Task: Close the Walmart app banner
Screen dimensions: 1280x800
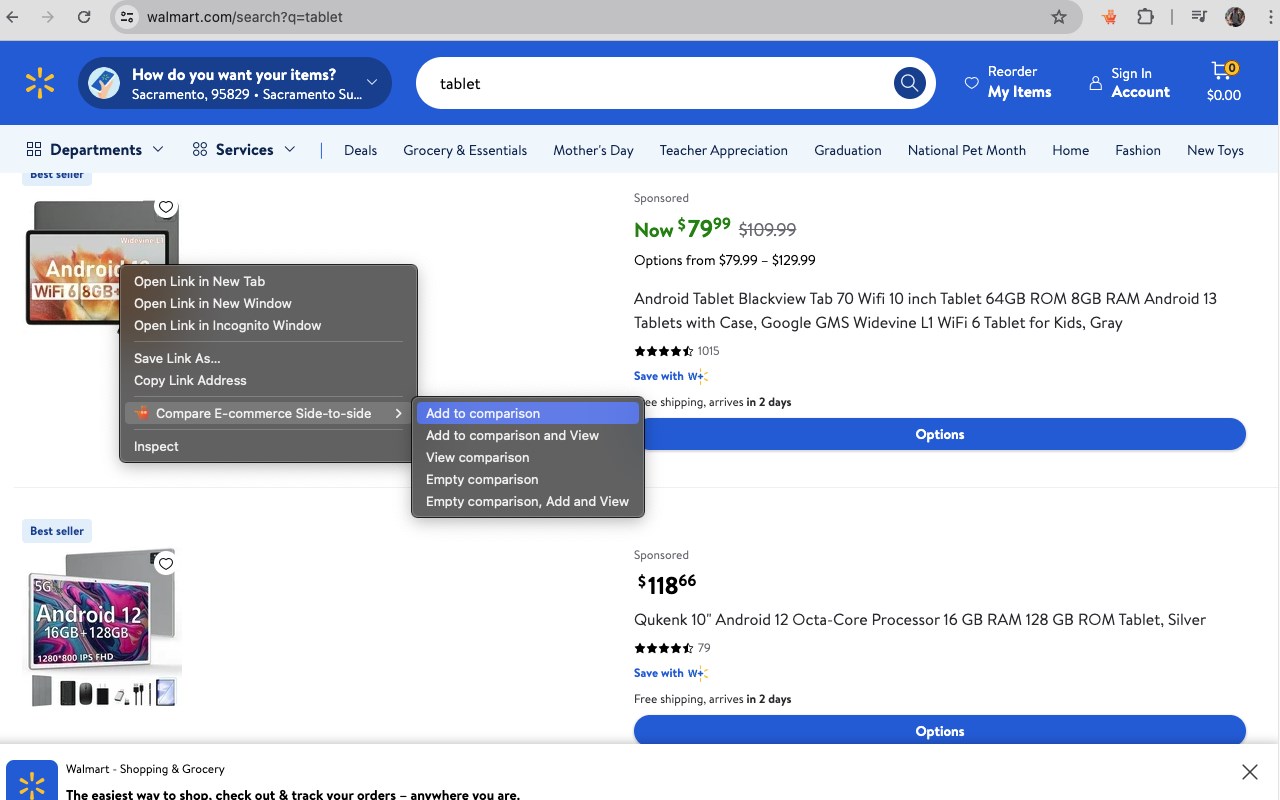Action: (x=1250, y=772)
